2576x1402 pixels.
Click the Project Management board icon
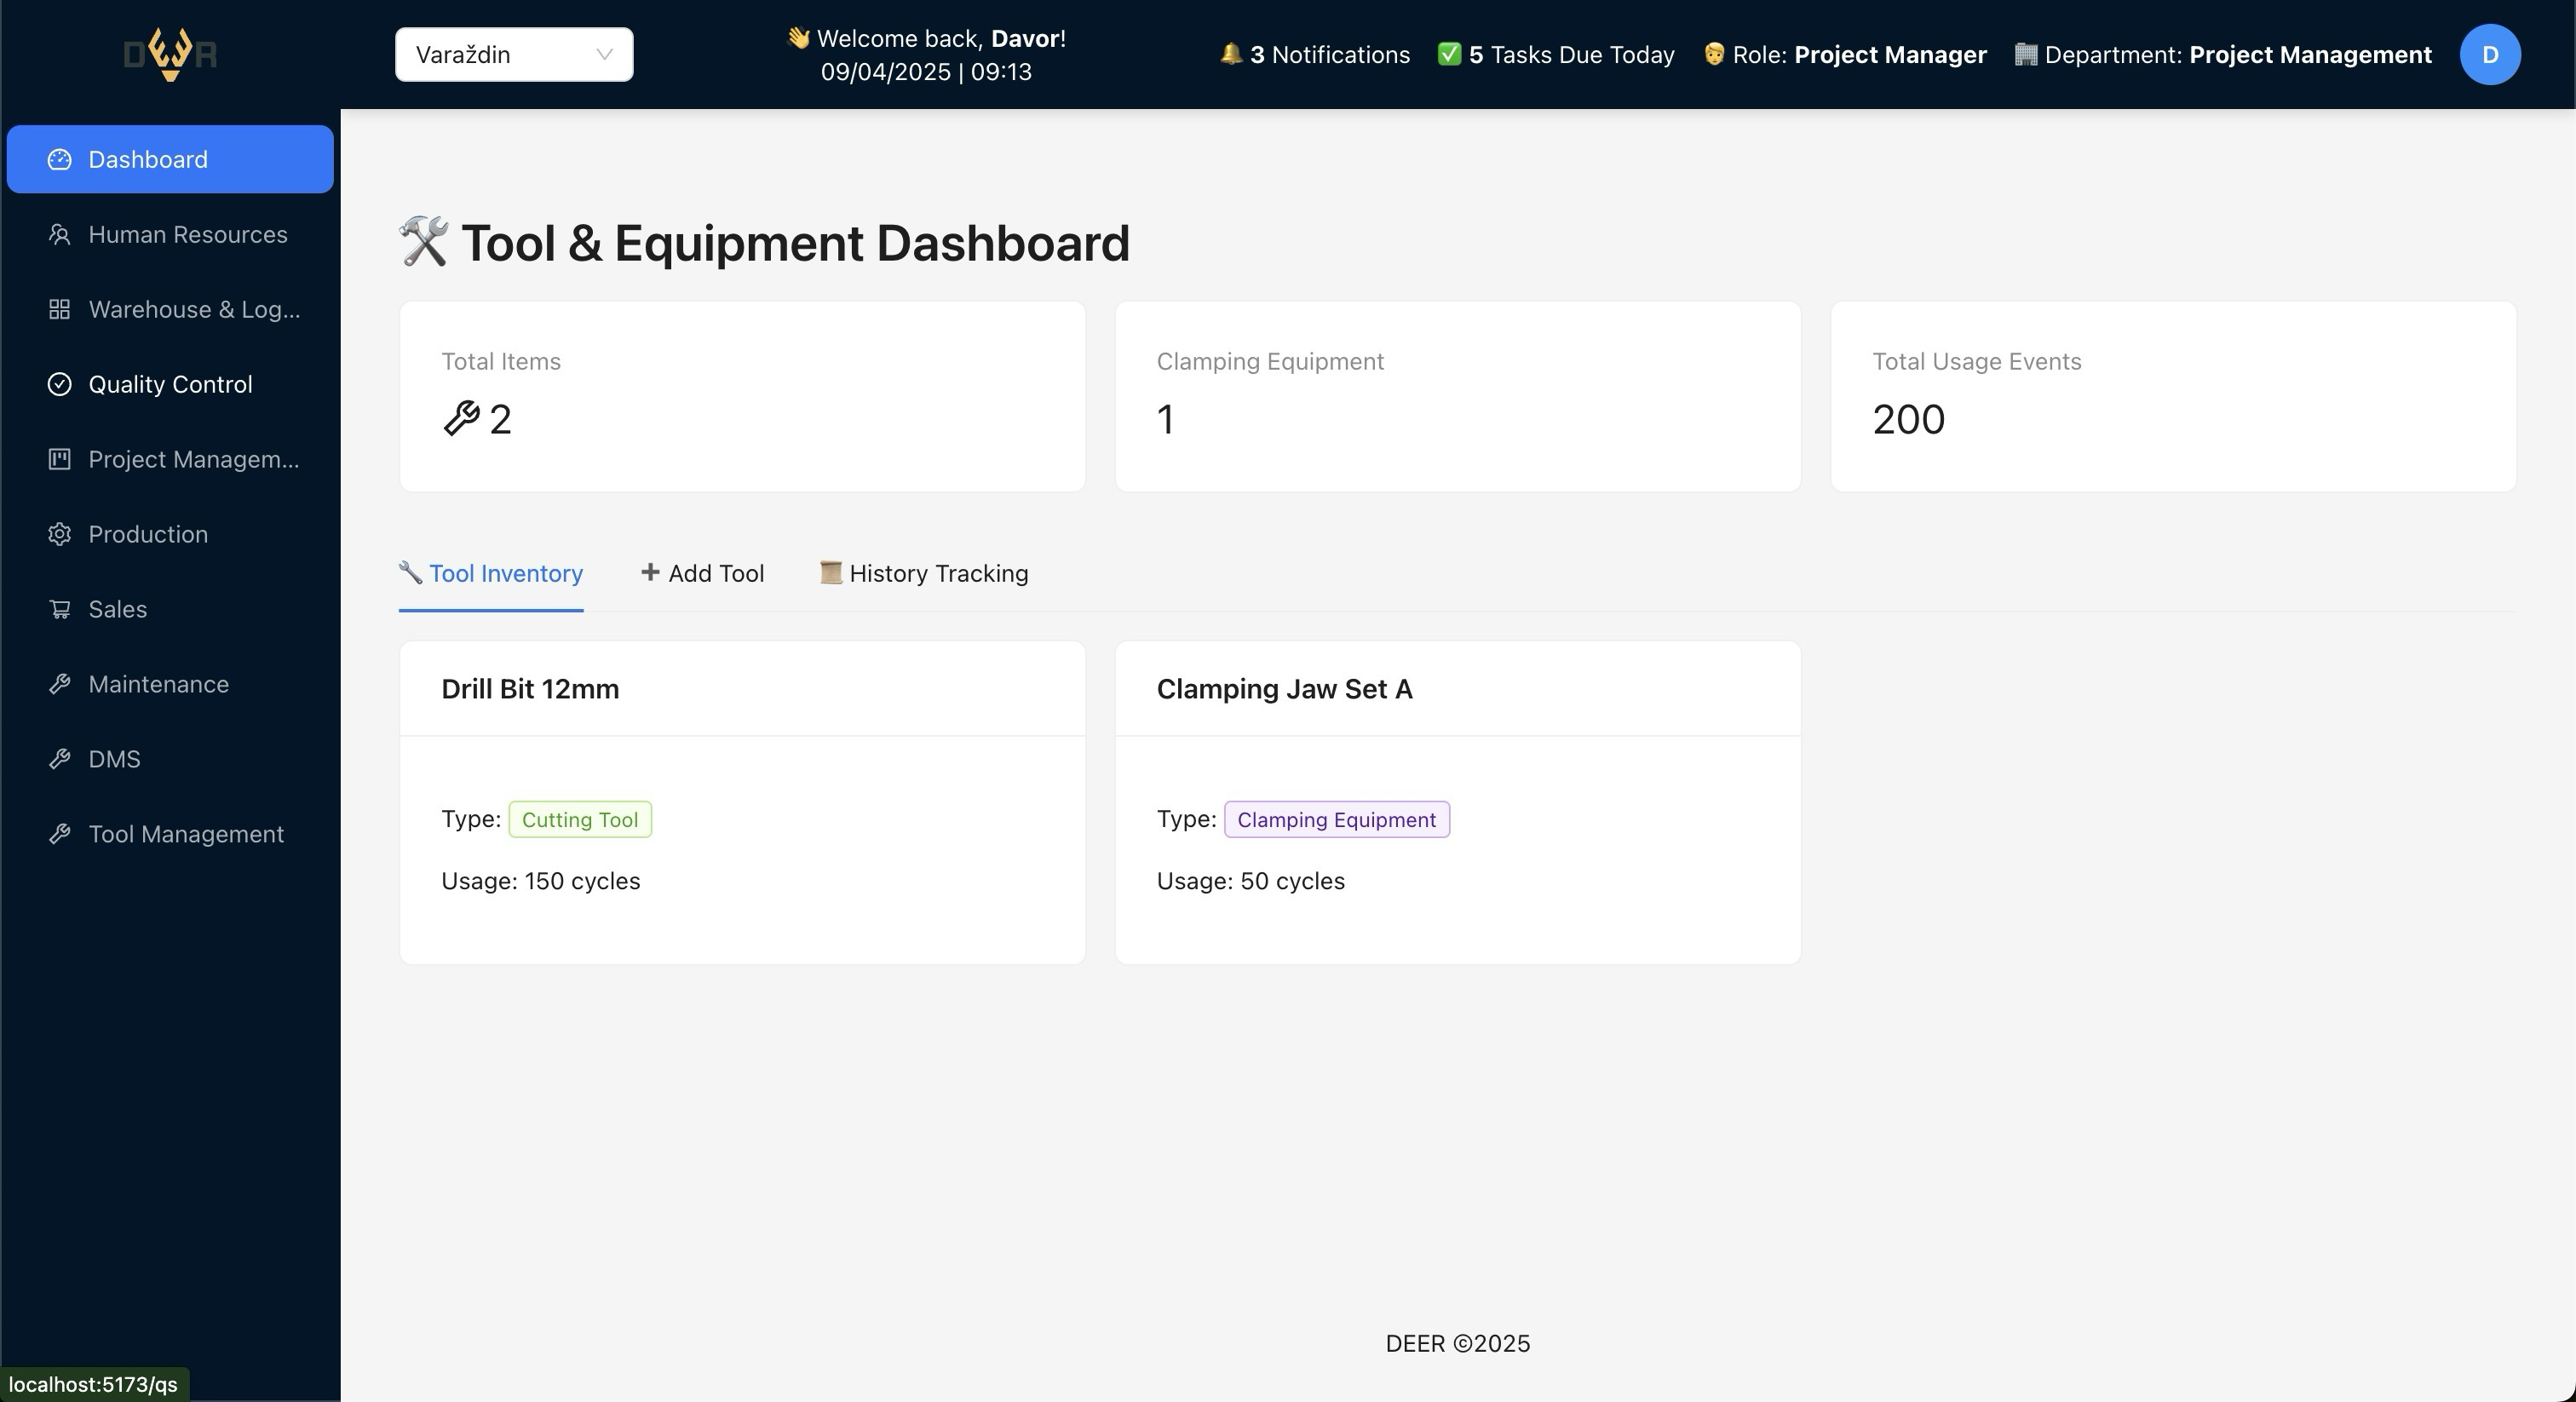click(x=60, y=459)
